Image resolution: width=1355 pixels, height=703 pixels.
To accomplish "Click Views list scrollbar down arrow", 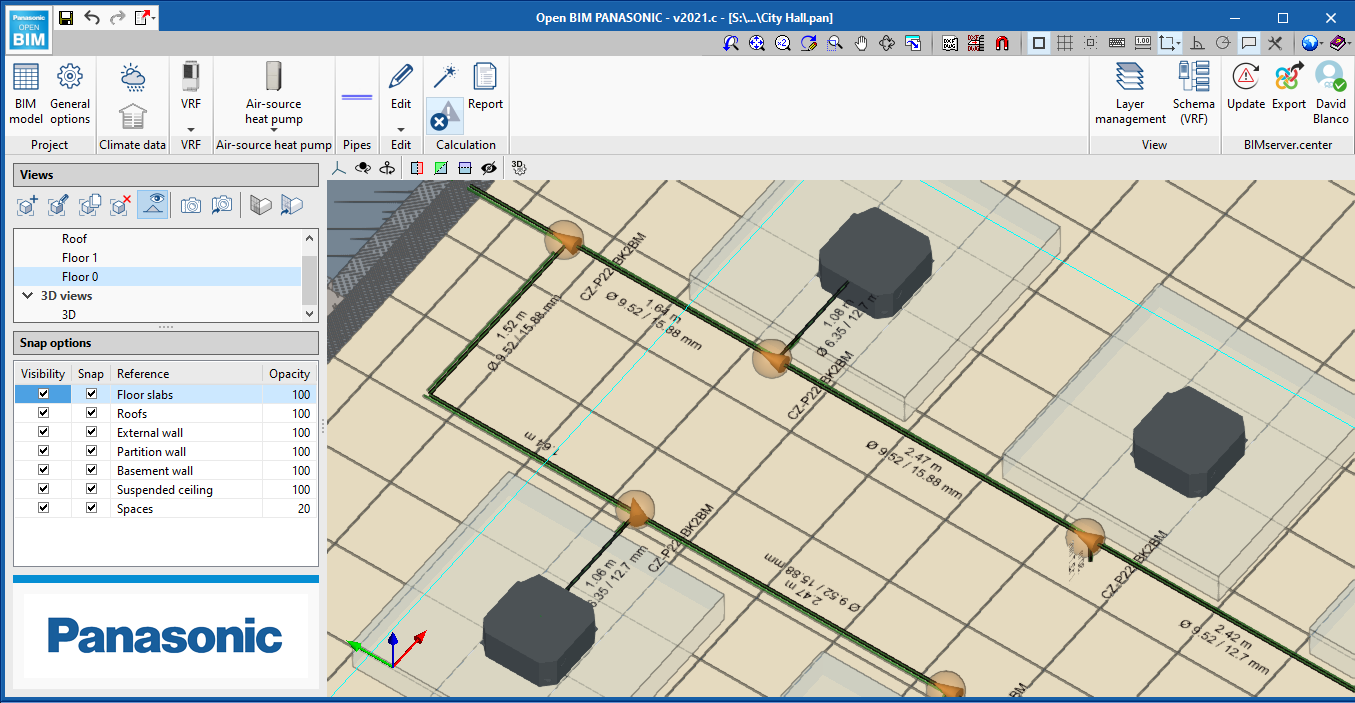I will [x=310, y=313].
